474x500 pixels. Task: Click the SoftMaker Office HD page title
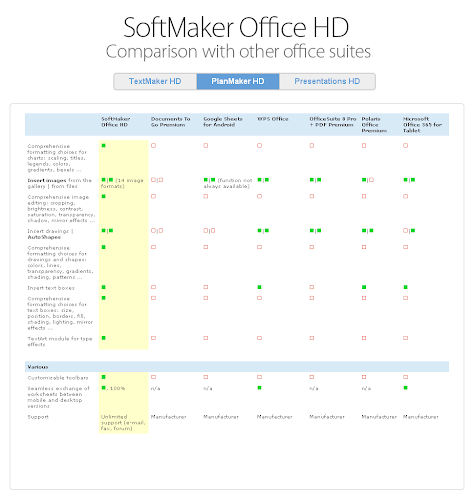236,27
